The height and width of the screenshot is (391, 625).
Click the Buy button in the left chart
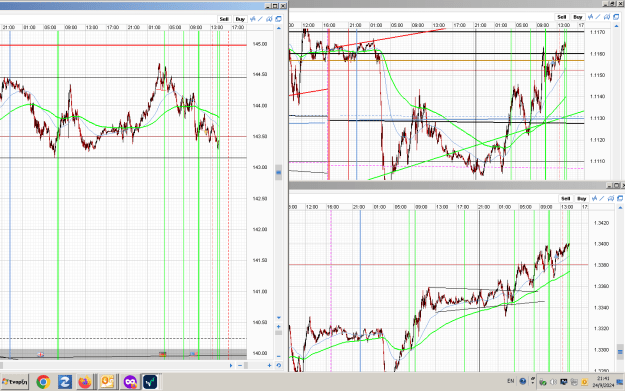(x=240, y=19)
